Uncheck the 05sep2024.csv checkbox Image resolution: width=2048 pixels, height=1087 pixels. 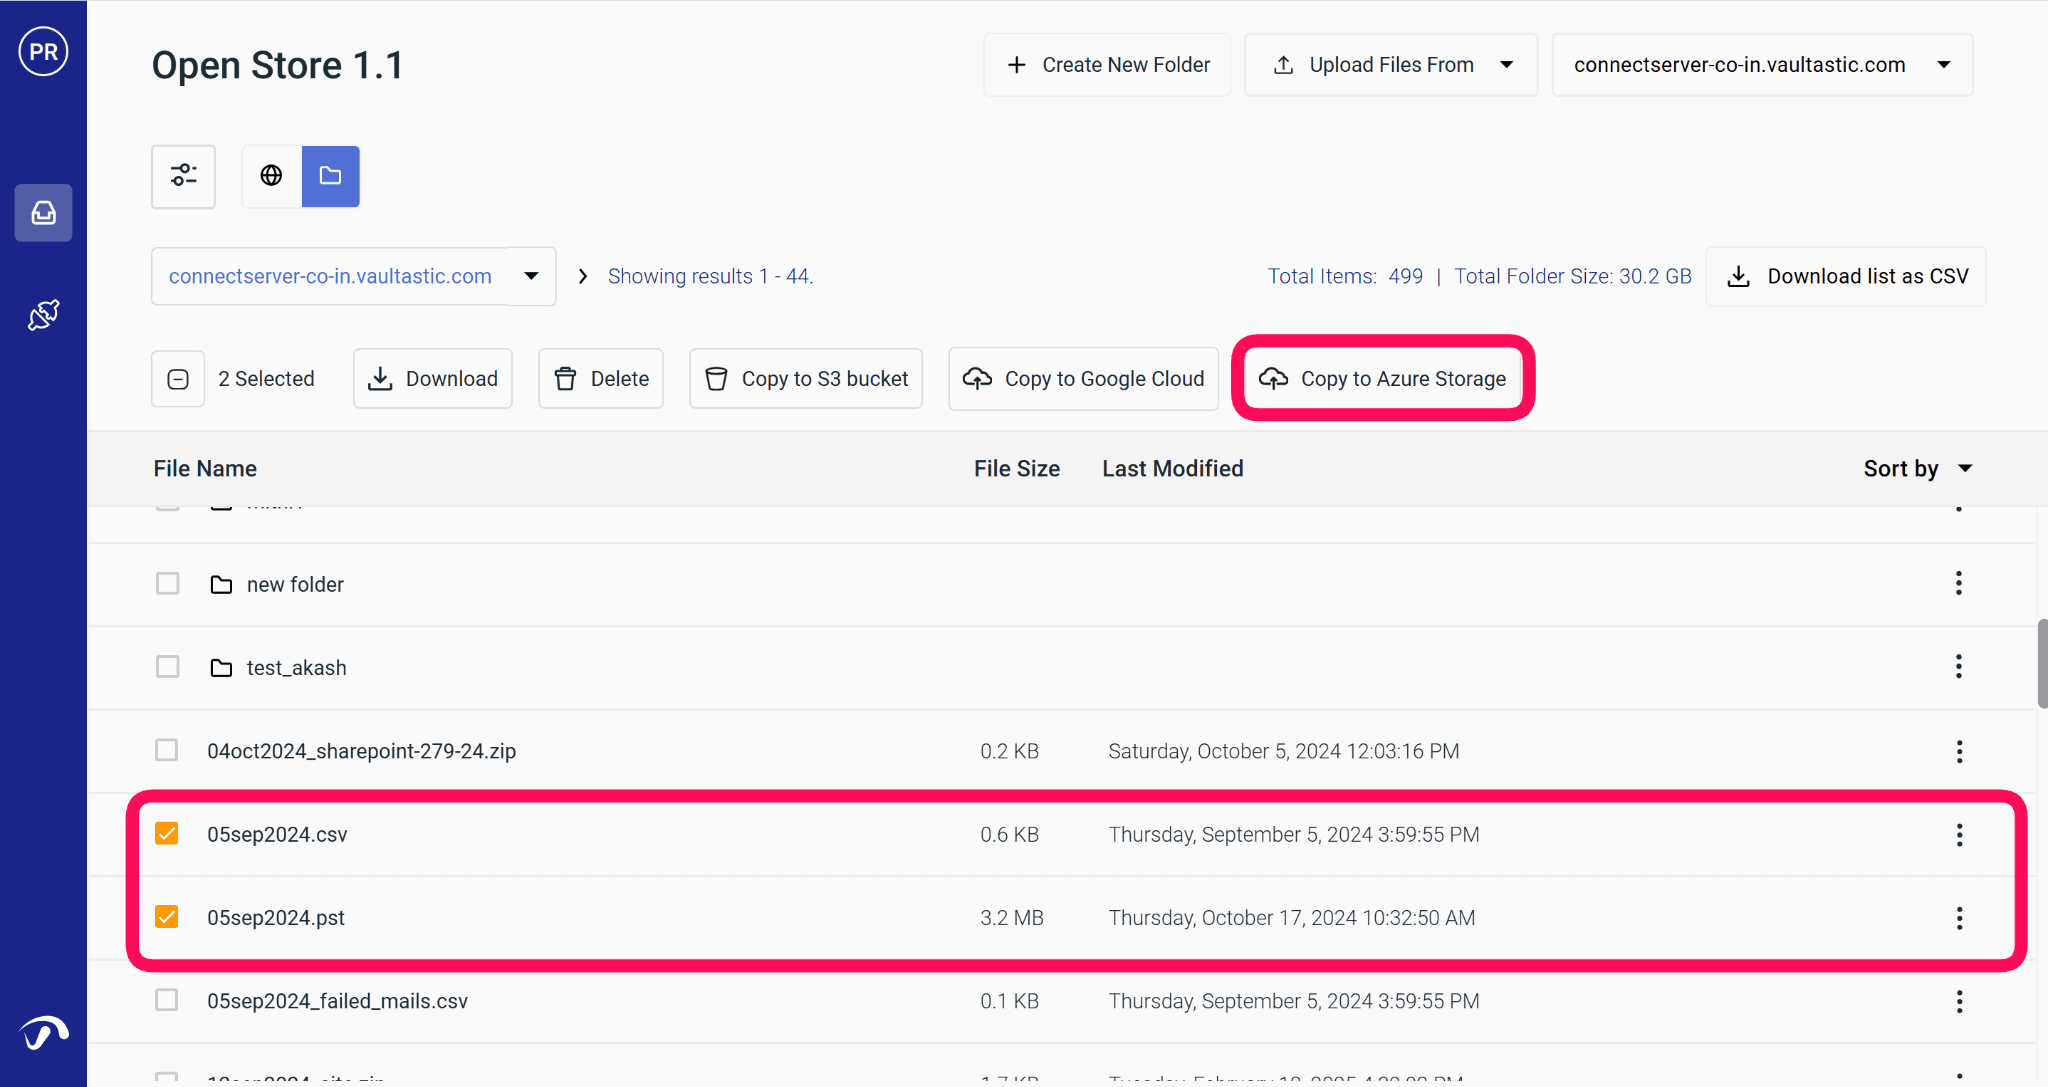(167, 834)
